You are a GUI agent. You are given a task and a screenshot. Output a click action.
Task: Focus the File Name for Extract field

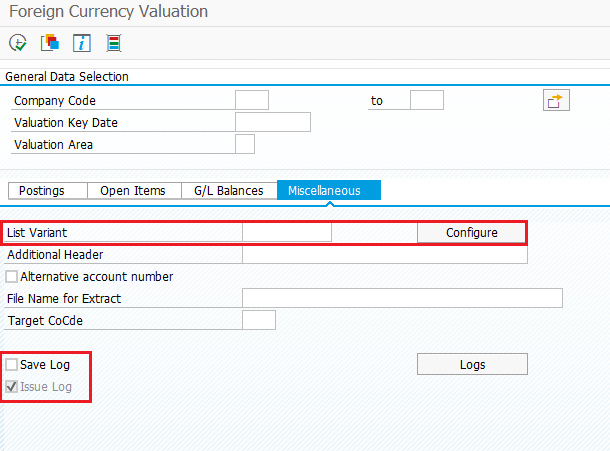(402, 298)
